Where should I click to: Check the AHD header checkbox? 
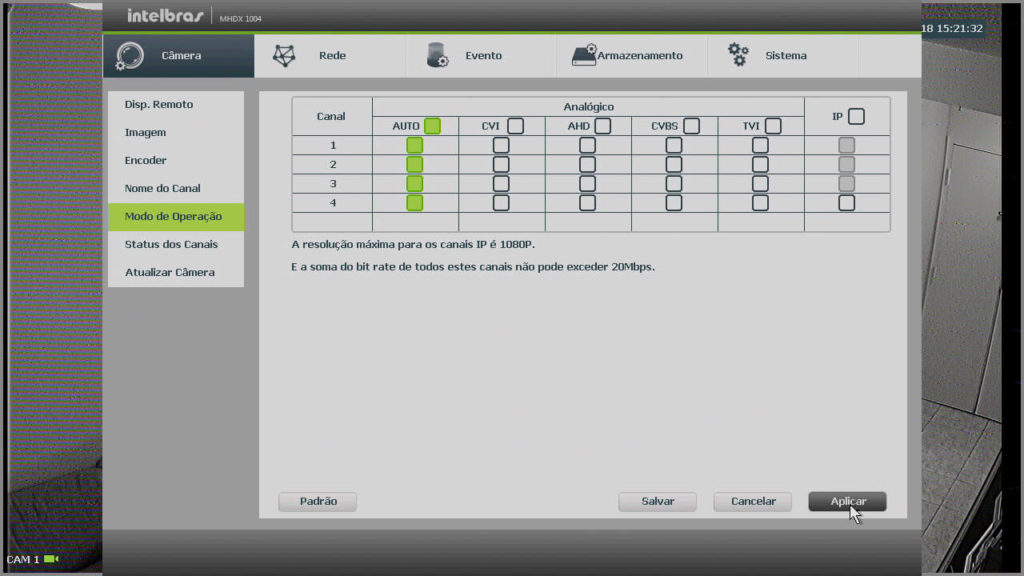603,126
